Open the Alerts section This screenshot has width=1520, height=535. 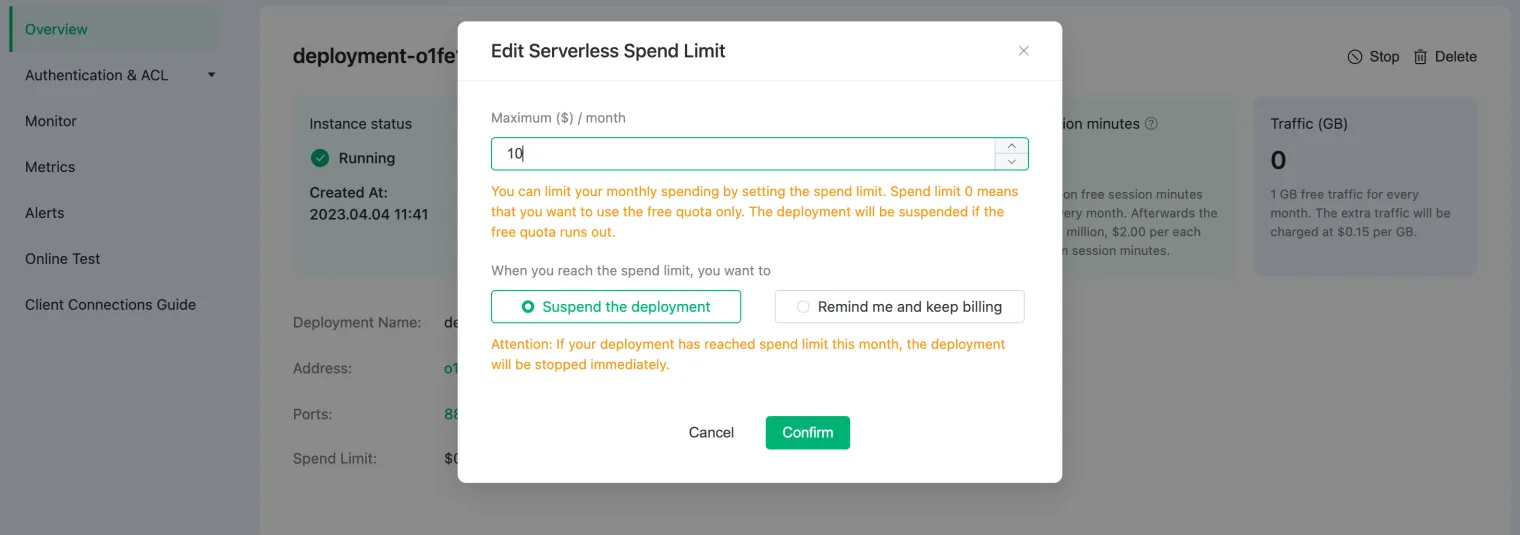[45, 213]
